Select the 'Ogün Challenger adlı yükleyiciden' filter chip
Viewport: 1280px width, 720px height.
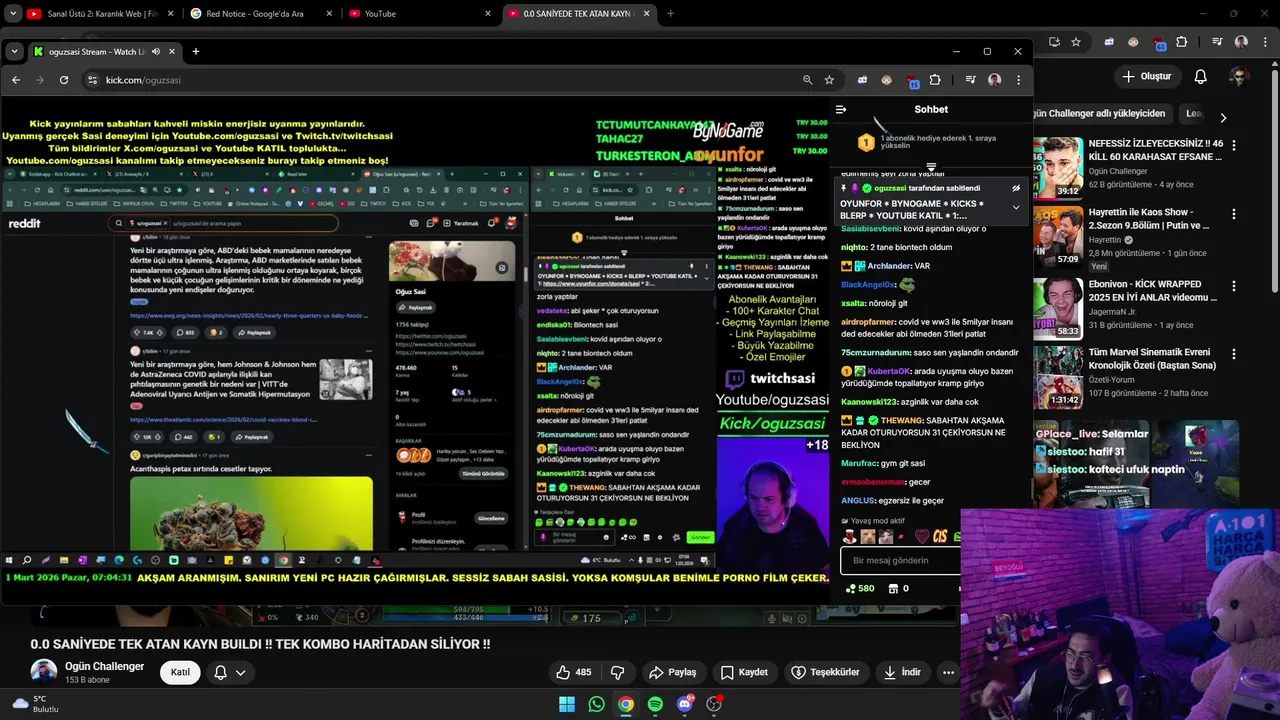pos(1102,114)
